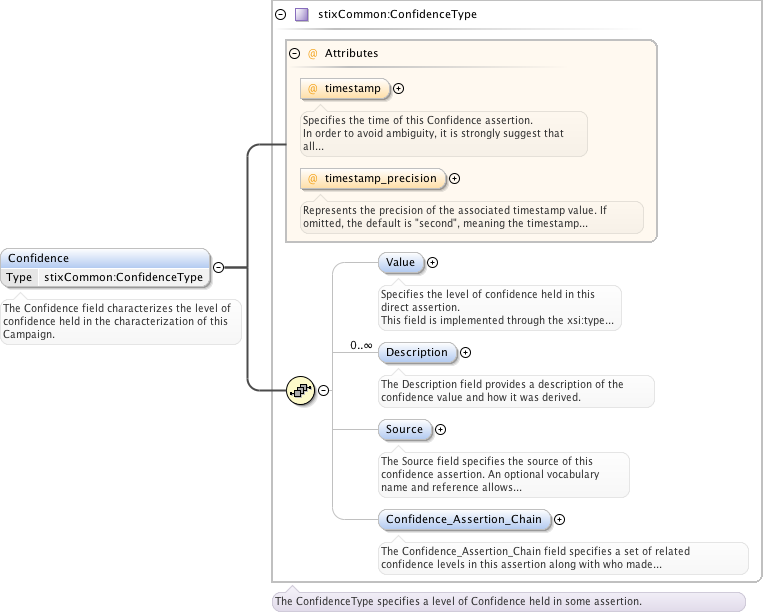Click the @ symbol beside Attributes header
This screenshot has width=764, height=615.
click(x=312, y=54)
